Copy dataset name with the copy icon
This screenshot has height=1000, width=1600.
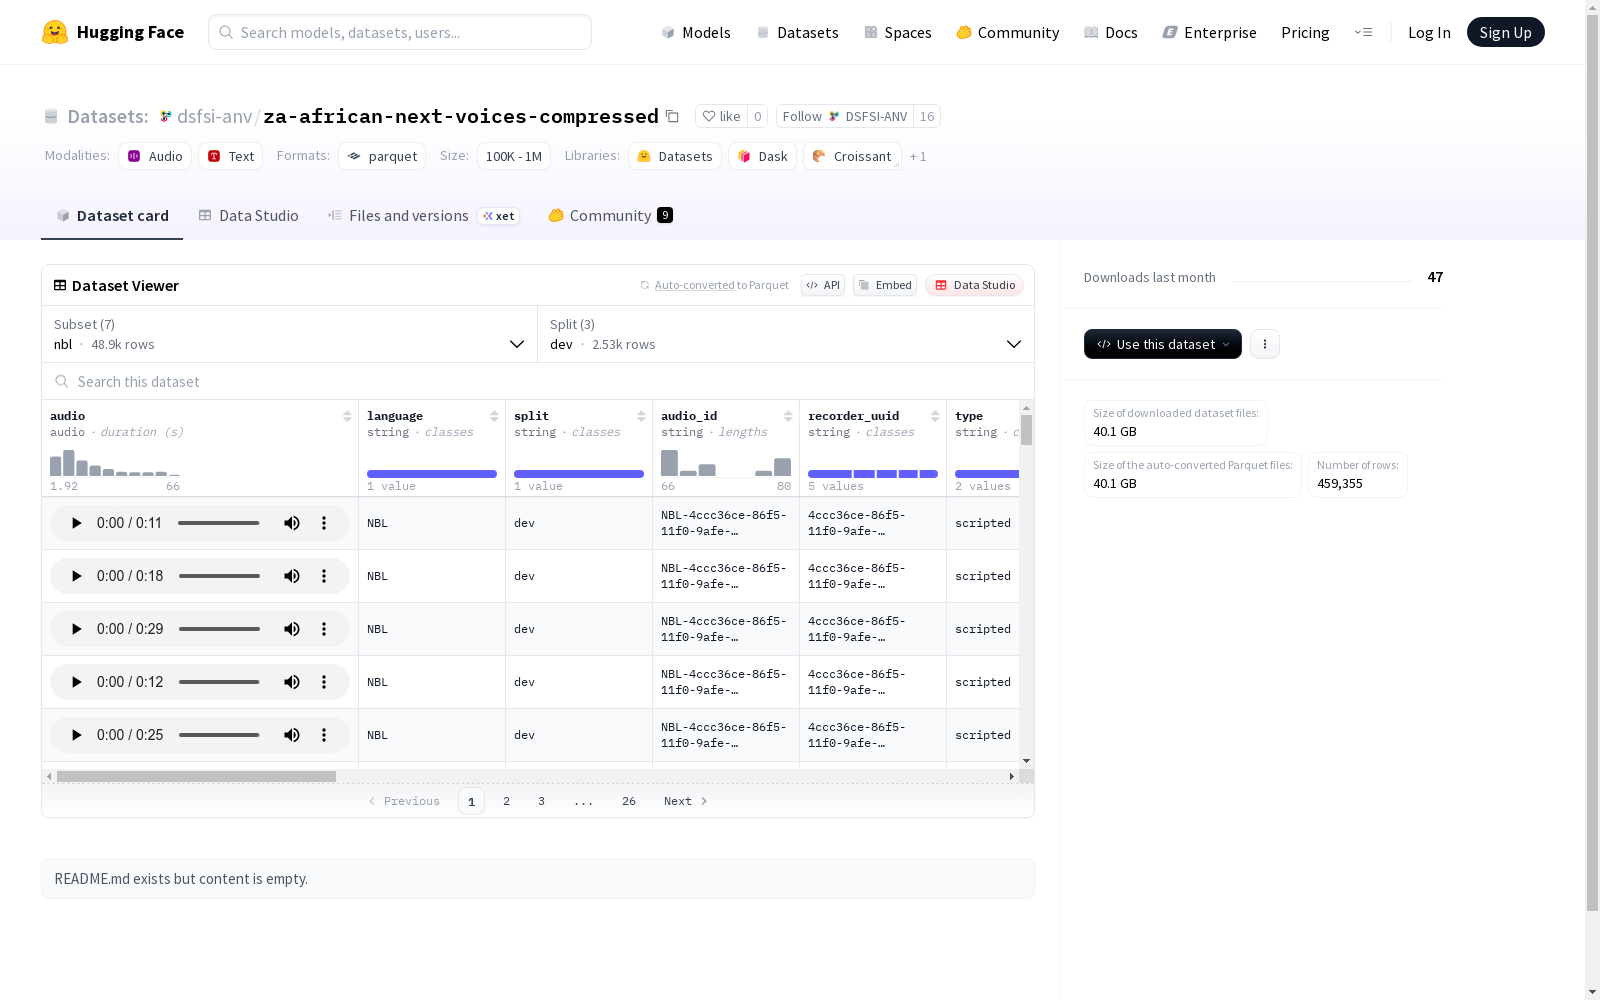coord(672,116)
